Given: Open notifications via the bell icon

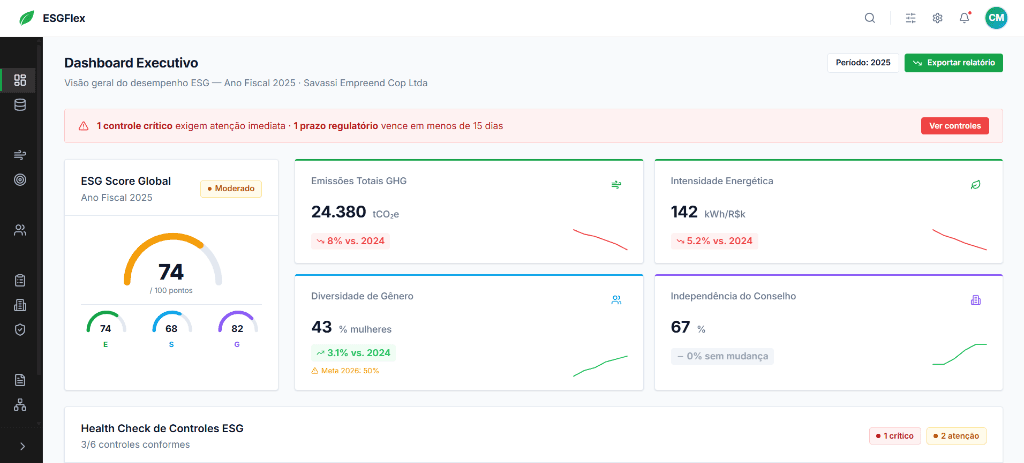Looking at the screenshot, I should point(965,18).
